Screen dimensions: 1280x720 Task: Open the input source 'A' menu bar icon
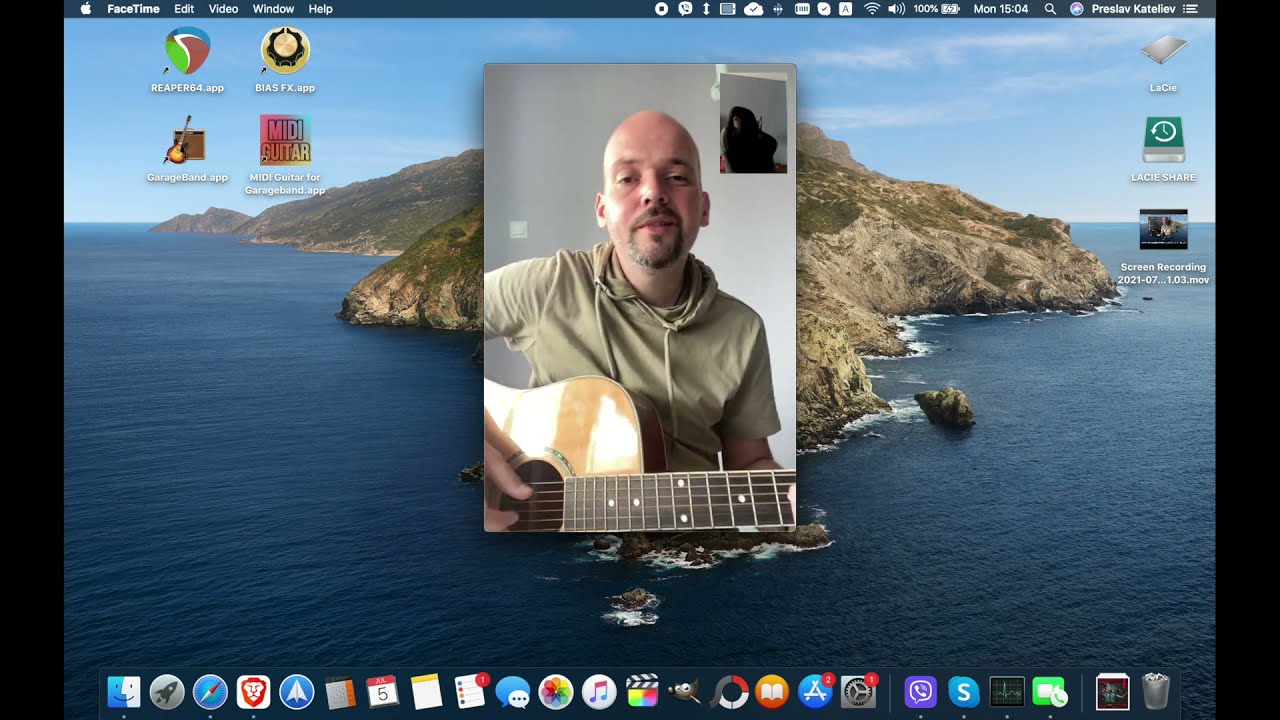[845, 9]
